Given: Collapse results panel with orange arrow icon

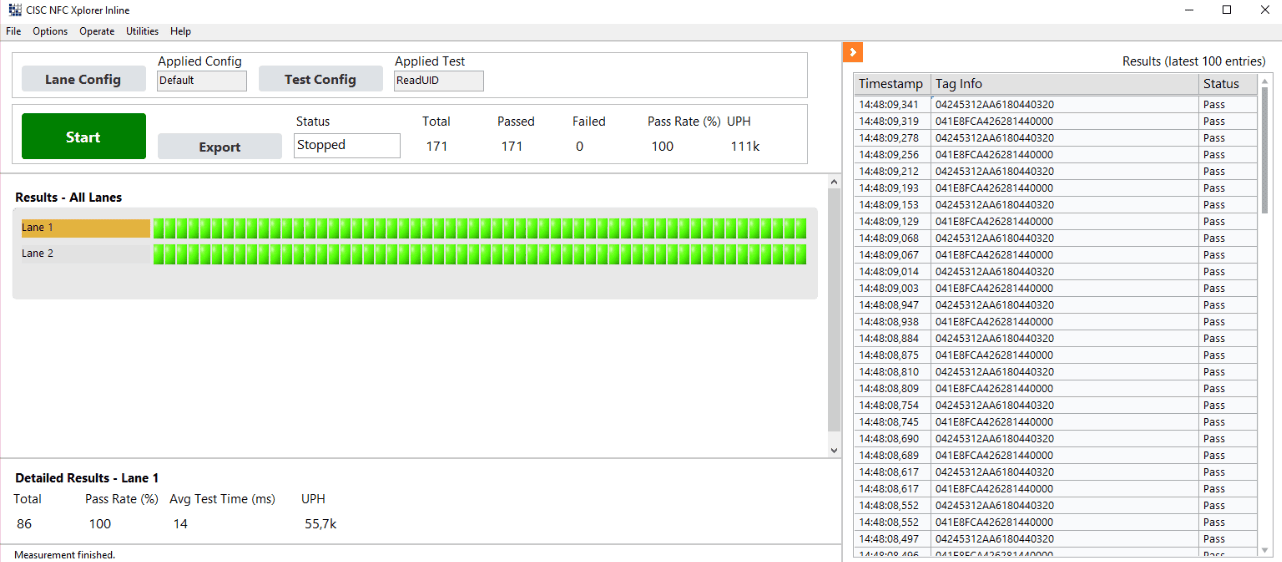Looking at the screenshot, I should pyautogui.click(x=853, y=52).
